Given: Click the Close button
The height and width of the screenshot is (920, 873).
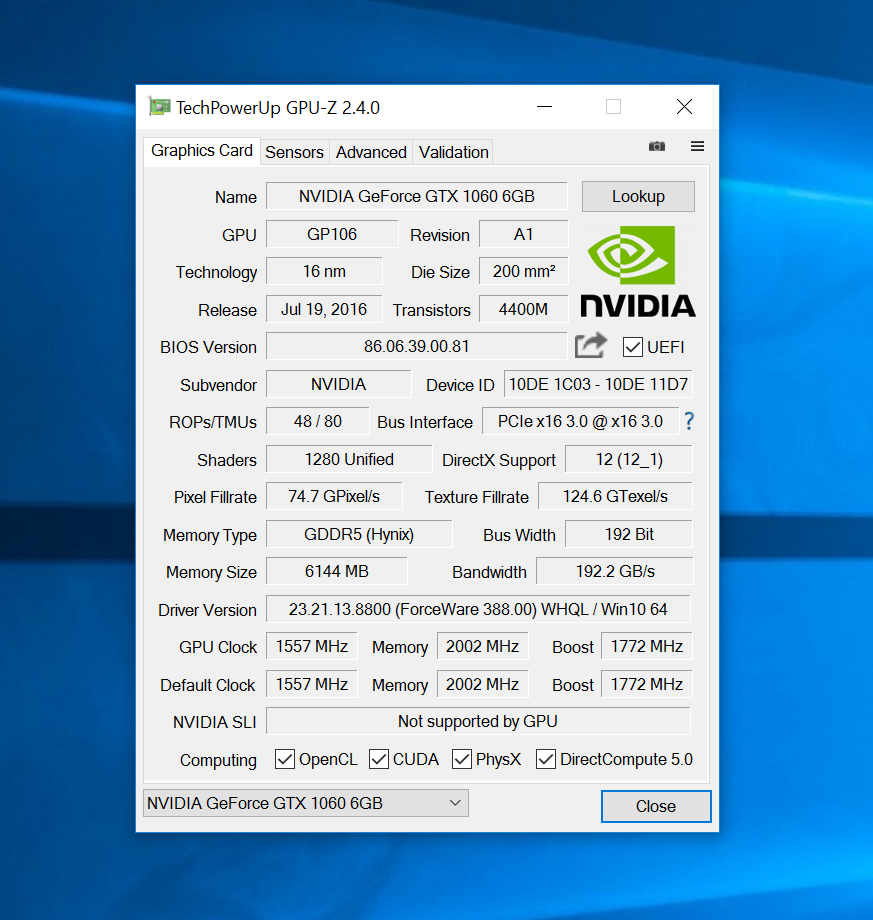Looking at the screenshot, I should [x=656, y=806].
